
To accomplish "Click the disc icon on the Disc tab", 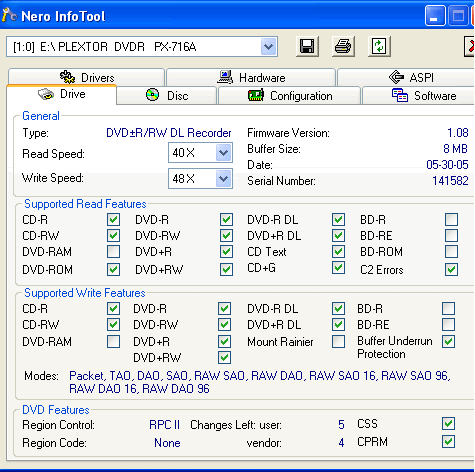I will (152, 95).
